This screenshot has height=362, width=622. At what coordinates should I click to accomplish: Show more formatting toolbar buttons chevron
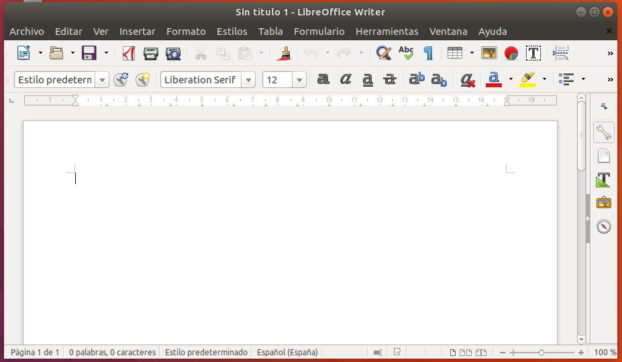pos(610,80)
